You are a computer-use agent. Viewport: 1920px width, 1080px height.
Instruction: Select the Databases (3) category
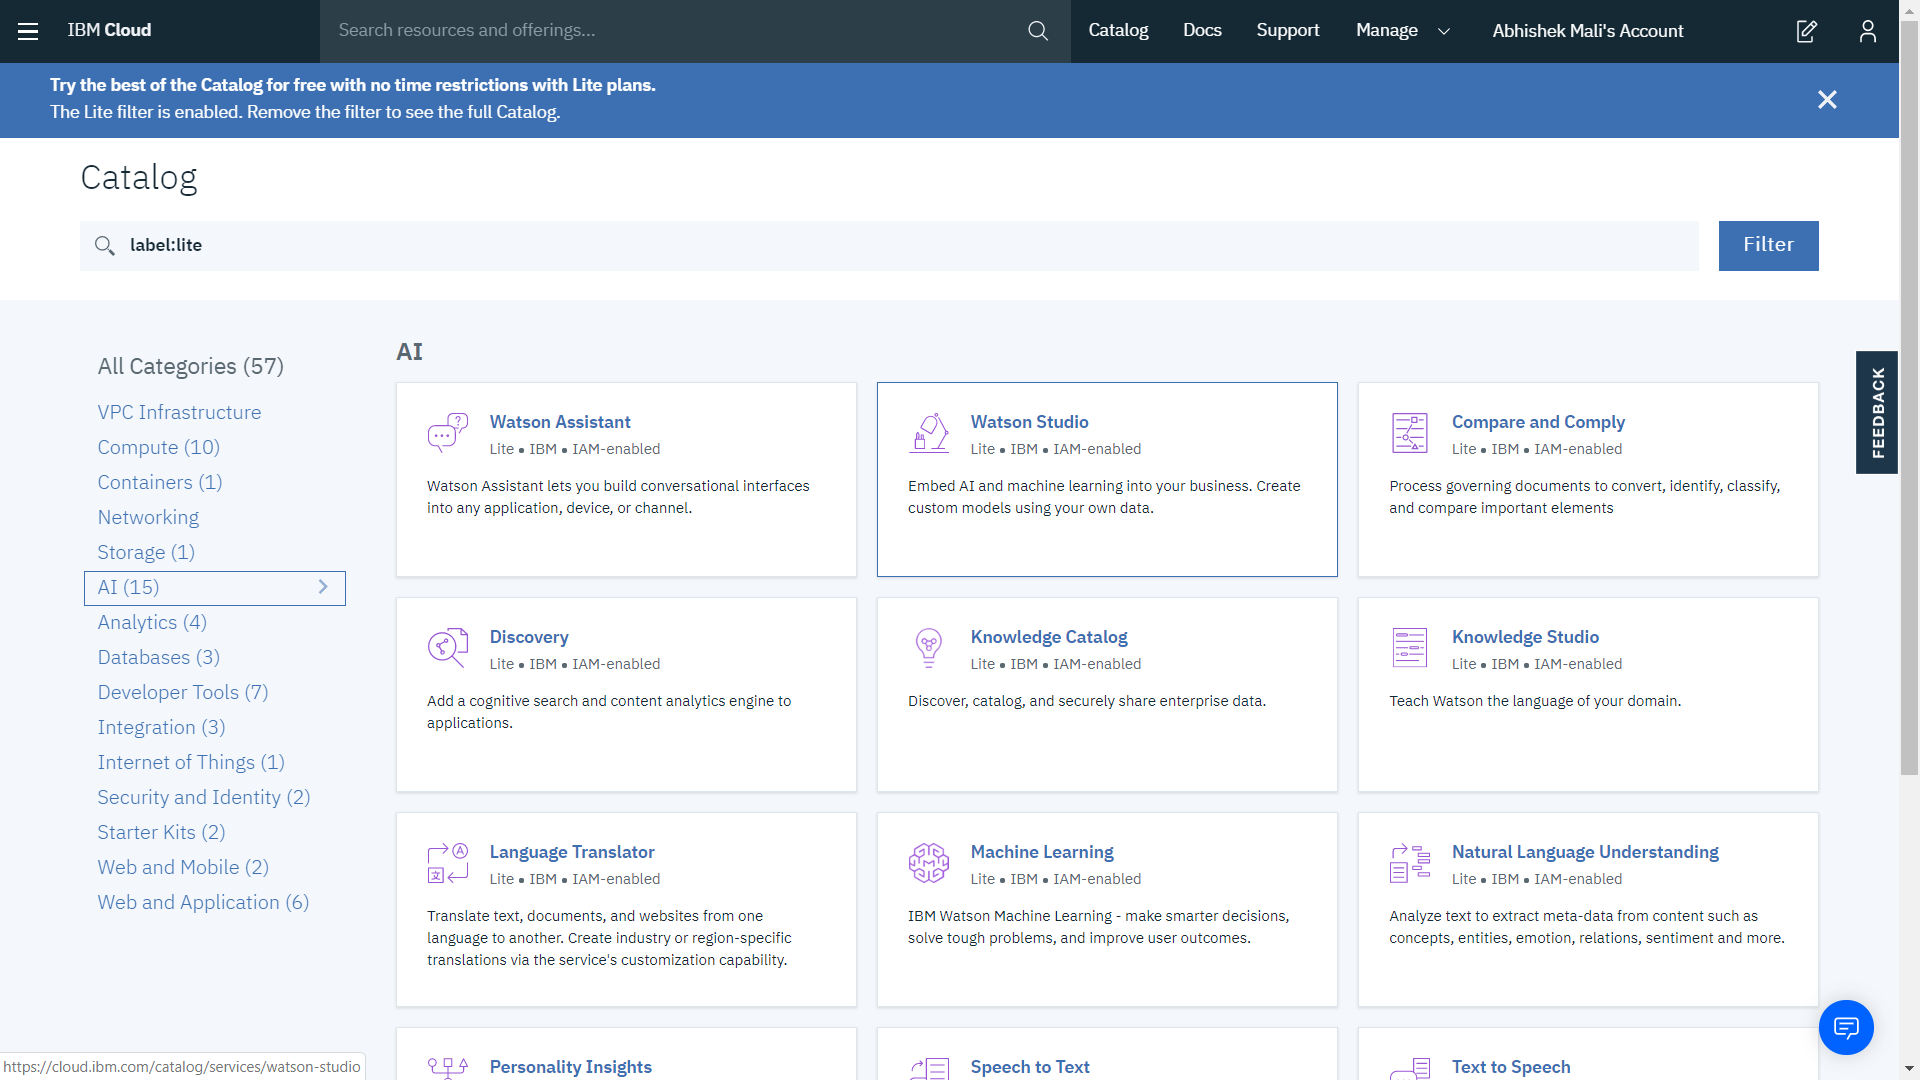(x=158, y=657)
